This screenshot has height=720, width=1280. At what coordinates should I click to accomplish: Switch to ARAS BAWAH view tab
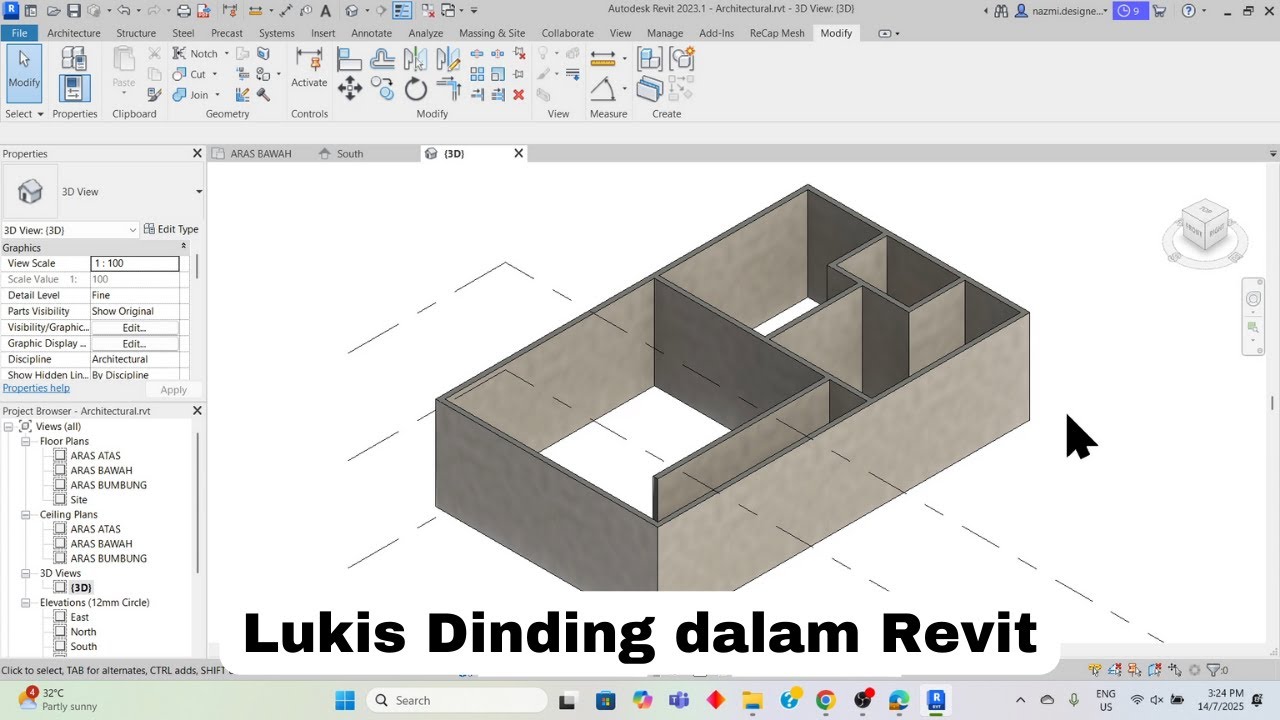261,153
